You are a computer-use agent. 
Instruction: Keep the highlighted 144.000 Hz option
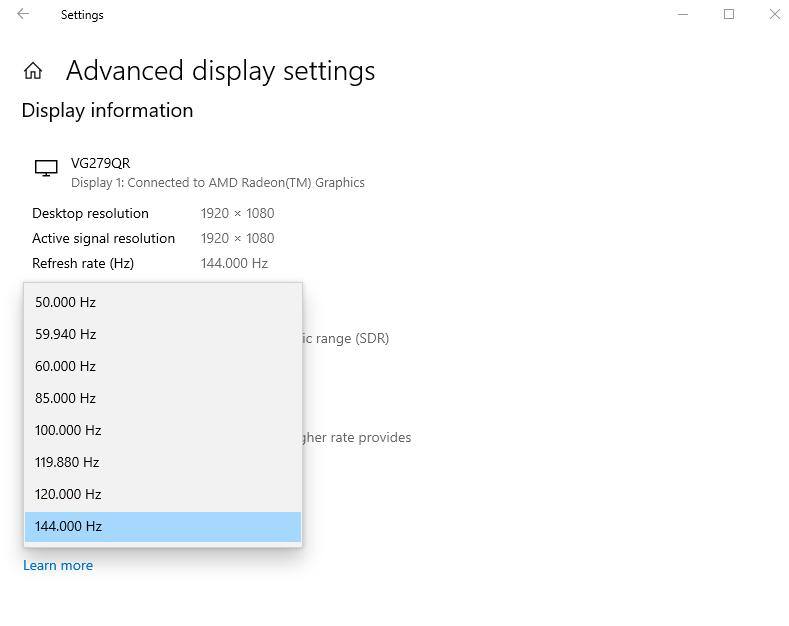coord(68,526)
